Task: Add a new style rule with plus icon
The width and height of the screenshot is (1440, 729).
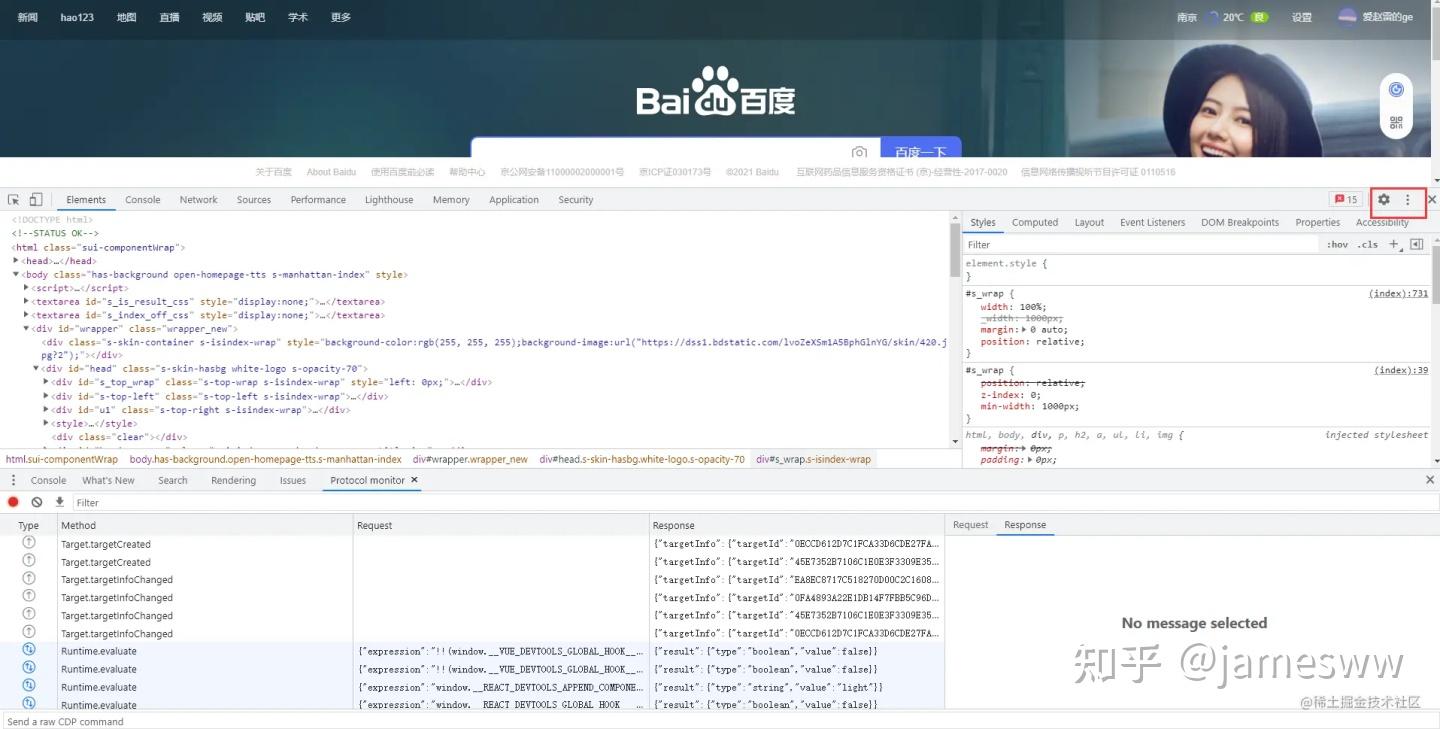Action: click(1394, 244)
